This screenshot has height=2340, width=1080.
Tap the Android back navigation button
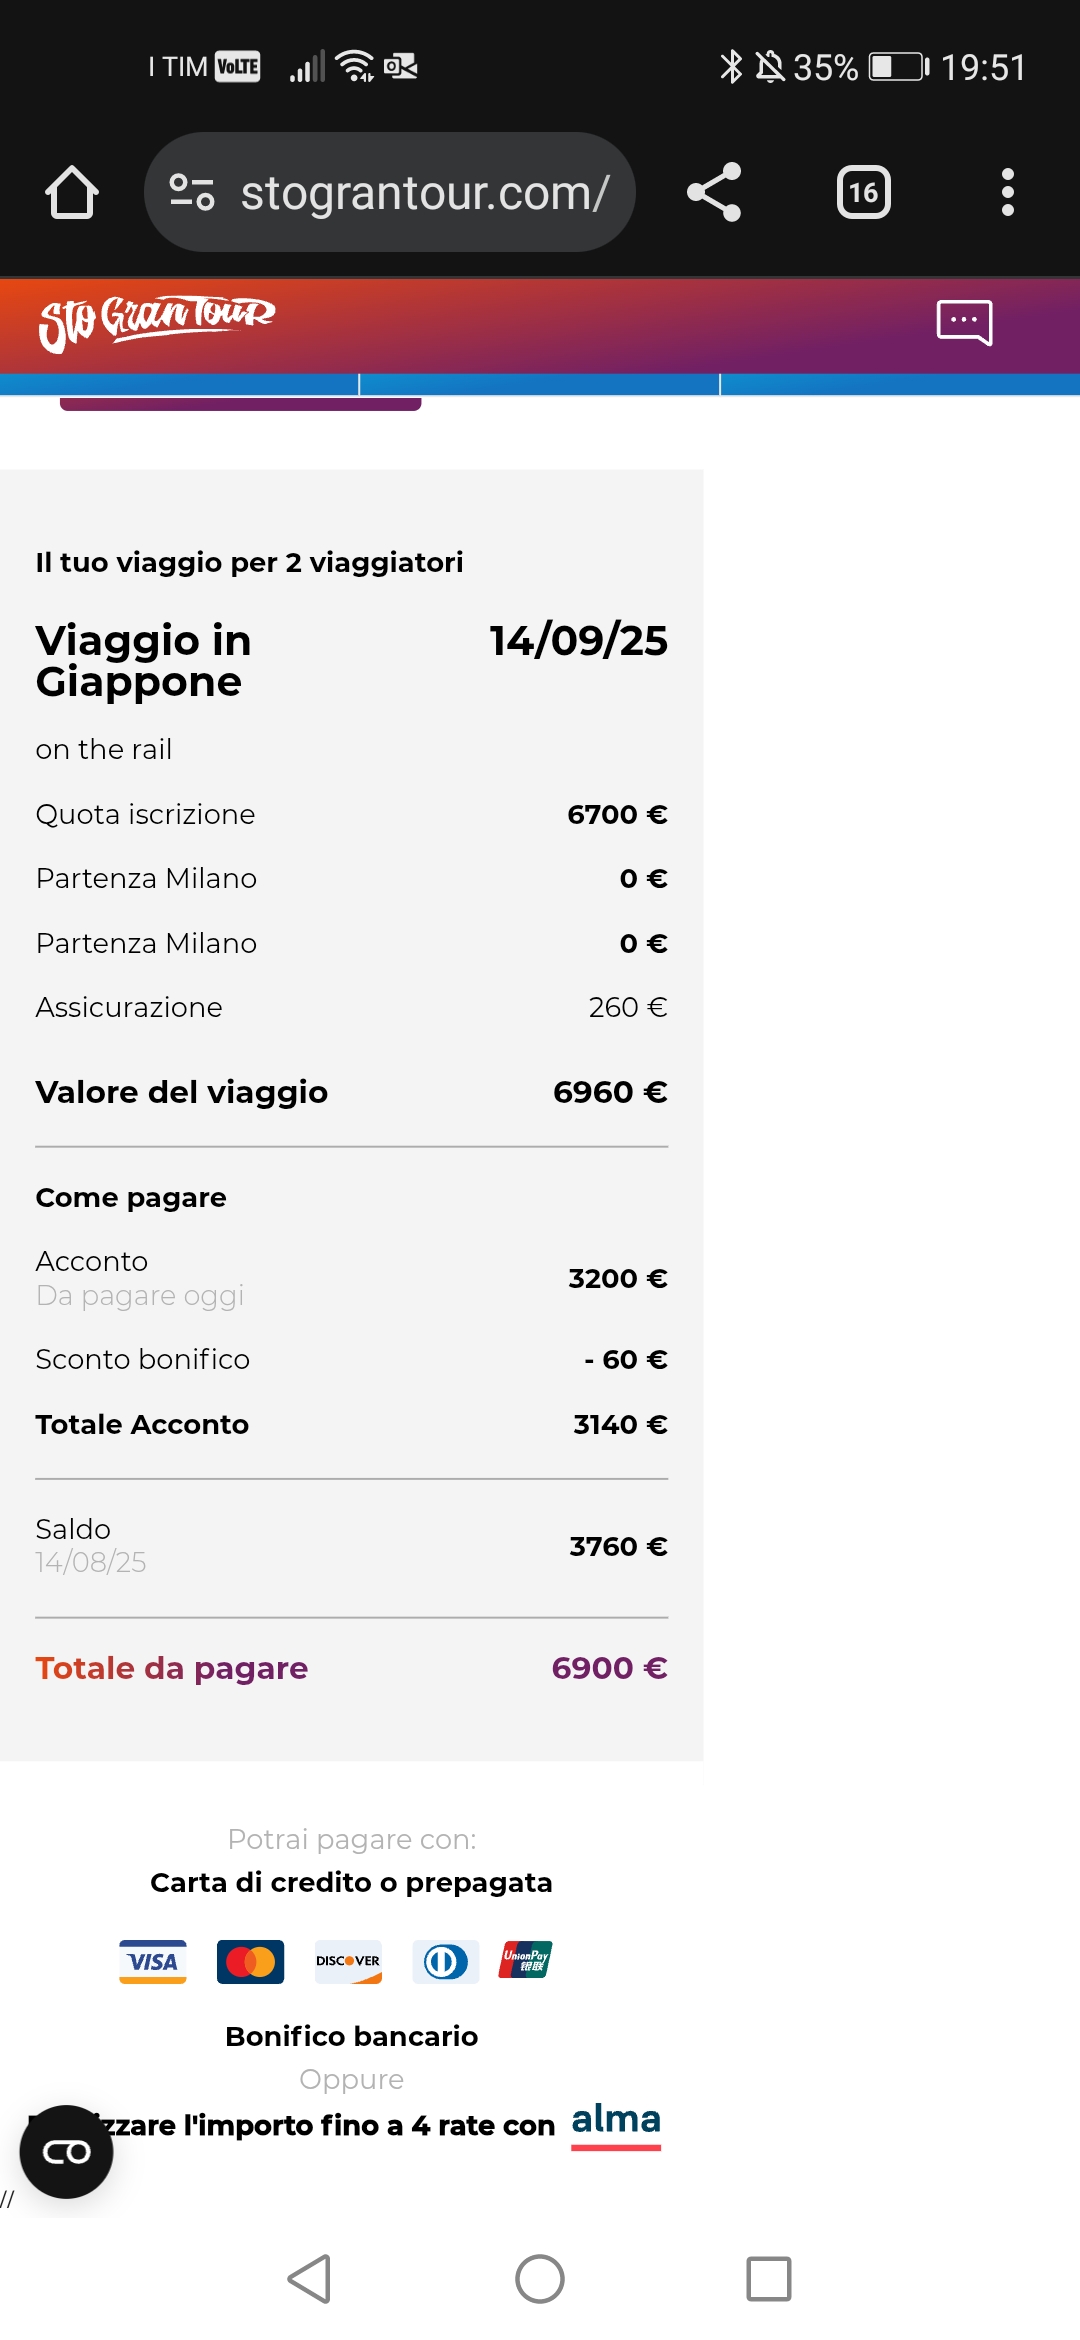pyautogui.click(x=310, y=2279)
